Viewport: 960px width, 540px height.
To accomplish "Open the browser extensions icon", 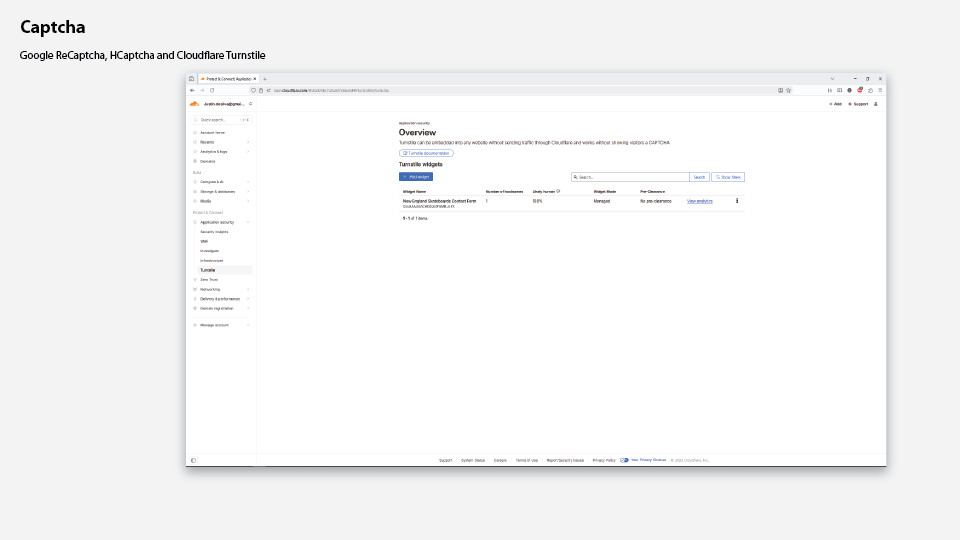I will click(x=870, y=90).
